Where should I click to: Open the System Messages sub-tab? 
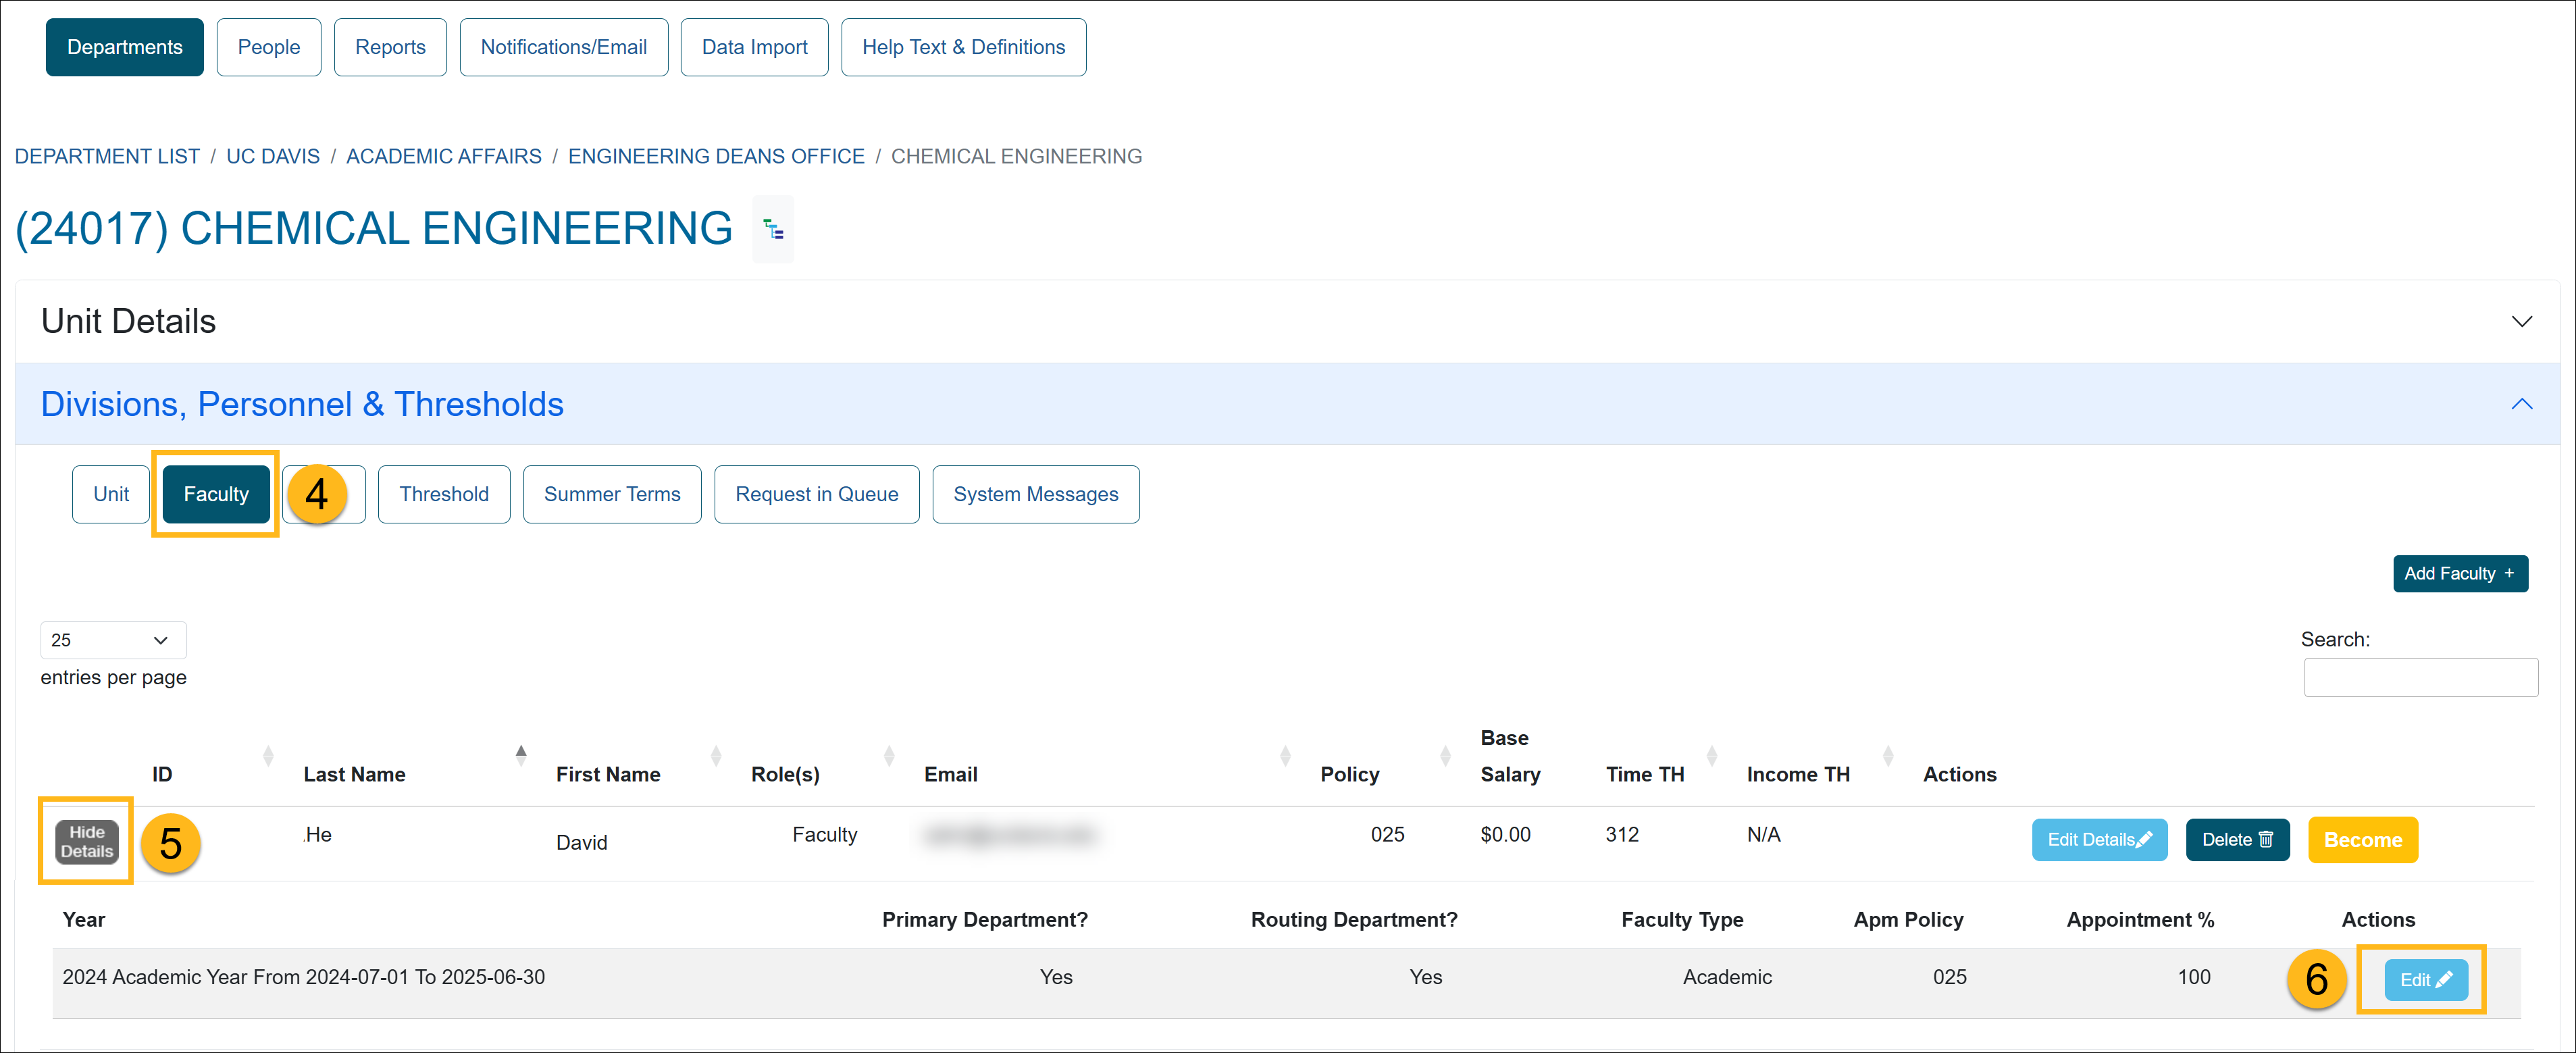tap(1036, 494)
